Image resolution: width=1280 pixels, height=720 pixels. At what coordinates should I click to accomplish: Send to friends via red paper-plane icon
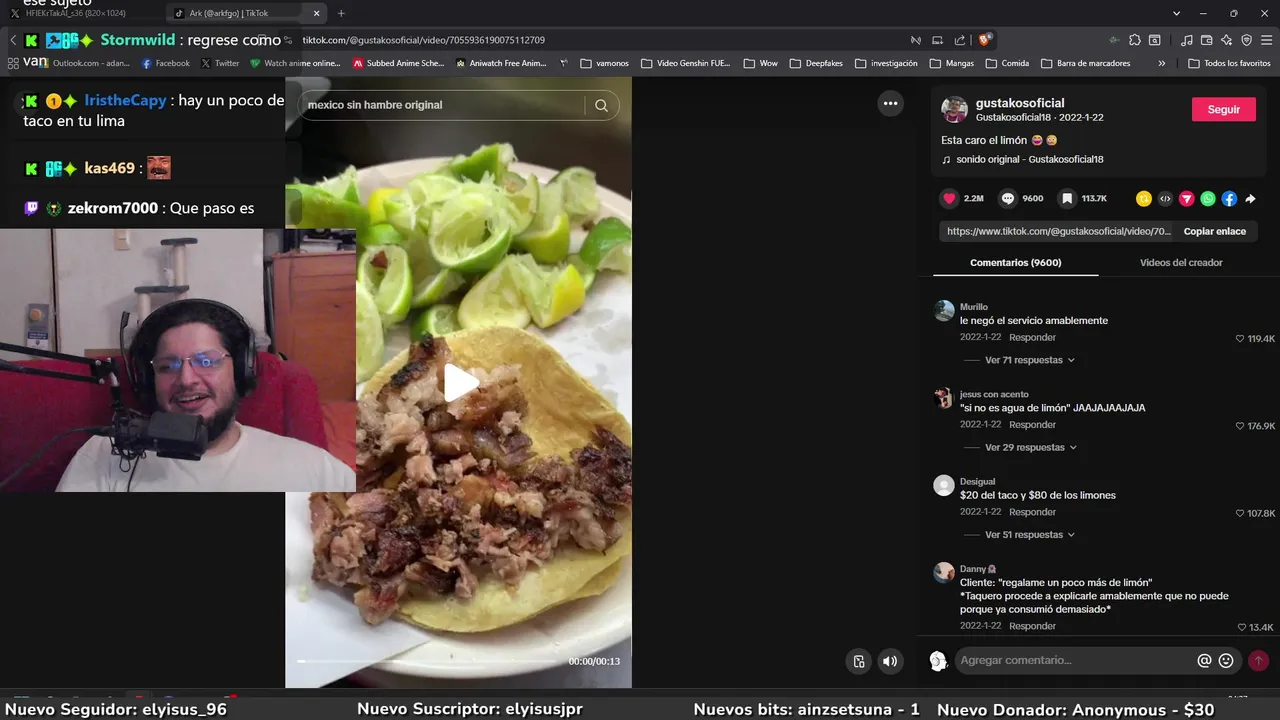[1186, 198]
